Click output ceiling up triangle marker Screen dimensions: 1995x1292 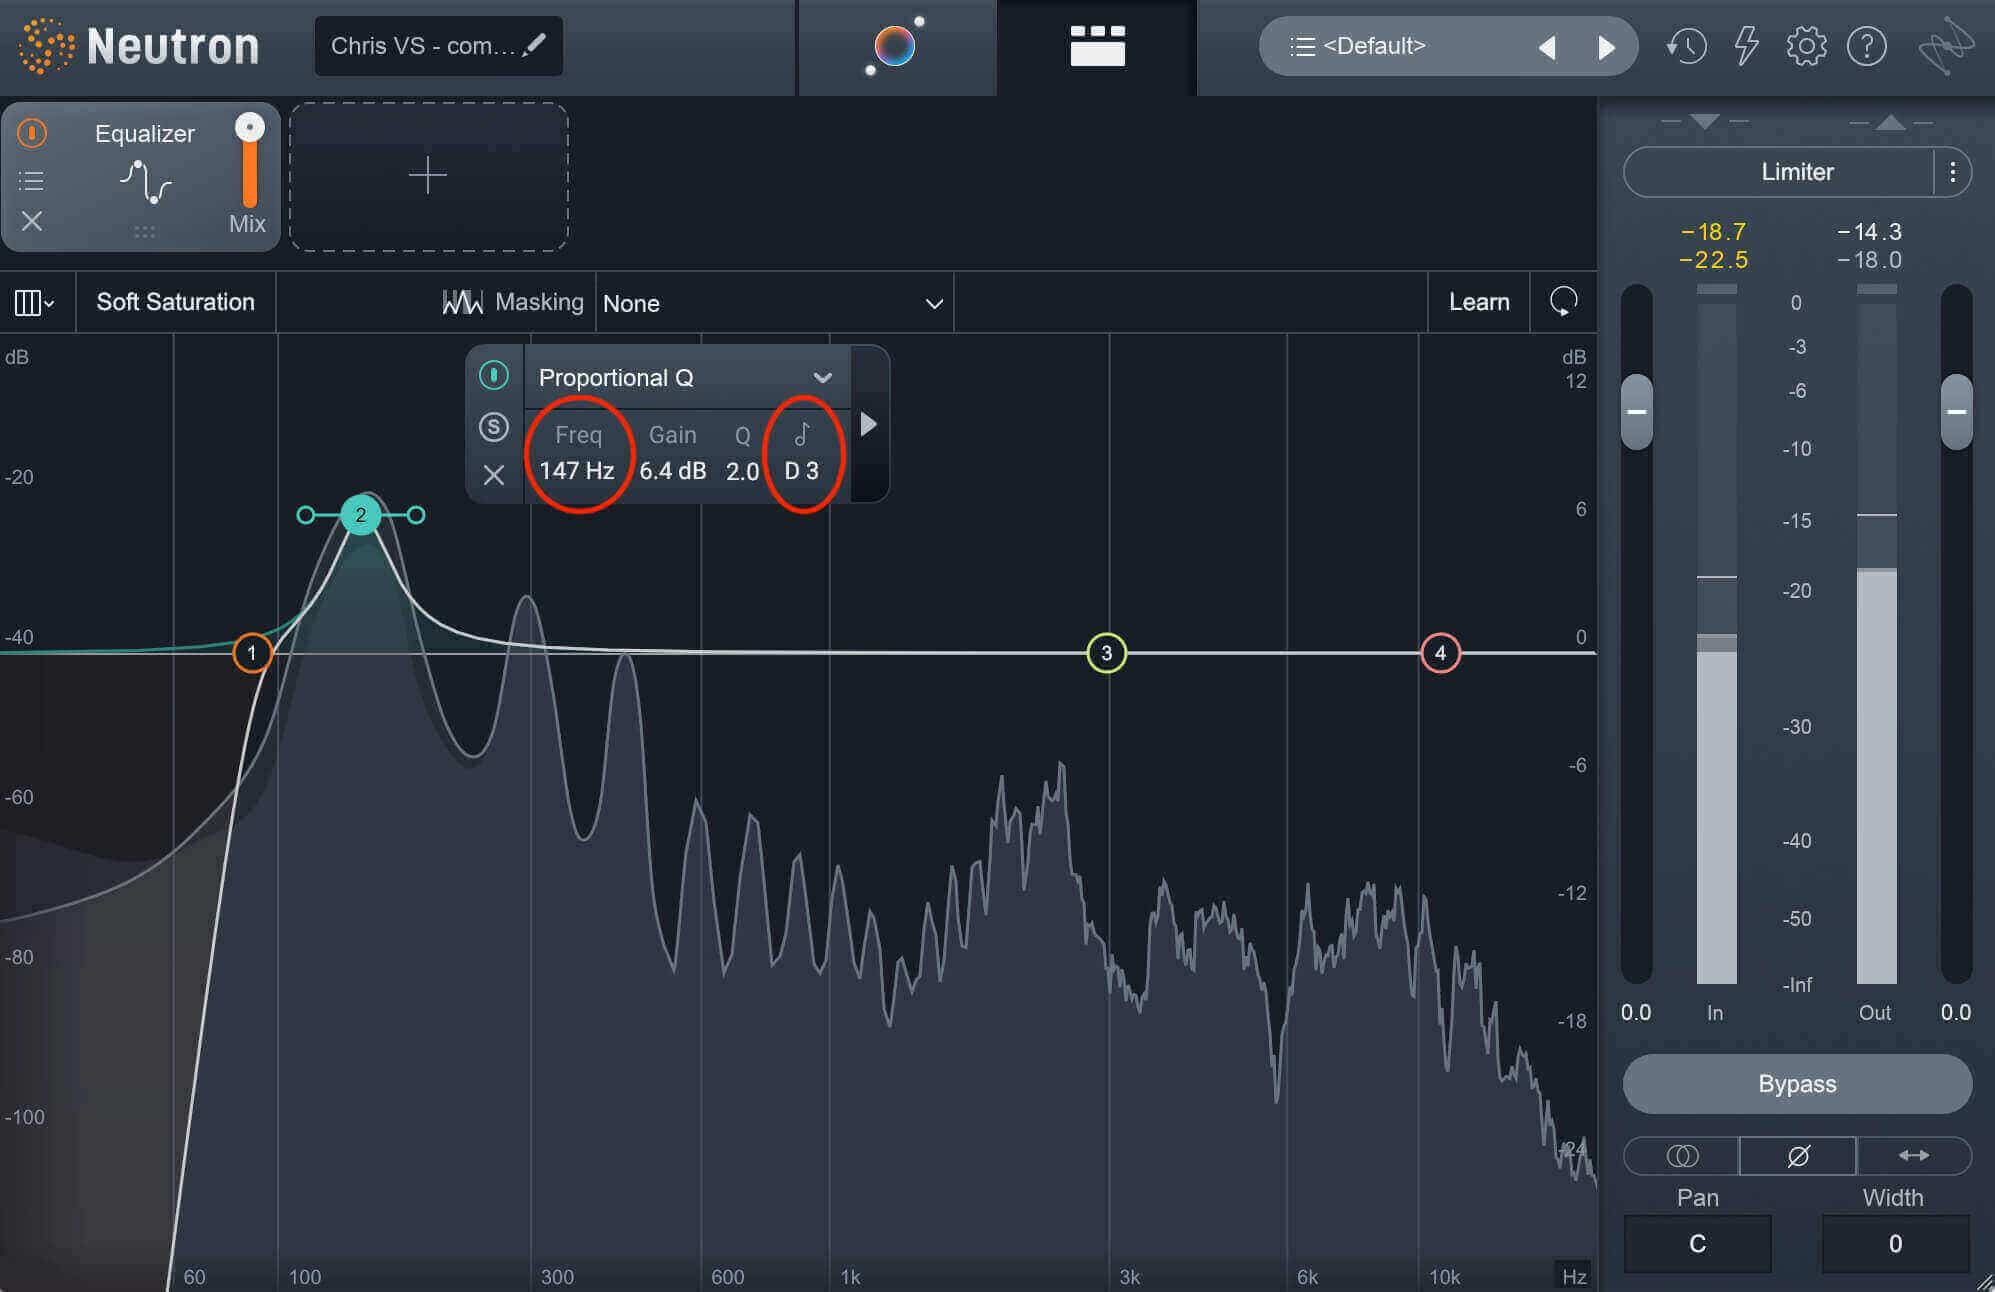click(x=1890, y=122)
